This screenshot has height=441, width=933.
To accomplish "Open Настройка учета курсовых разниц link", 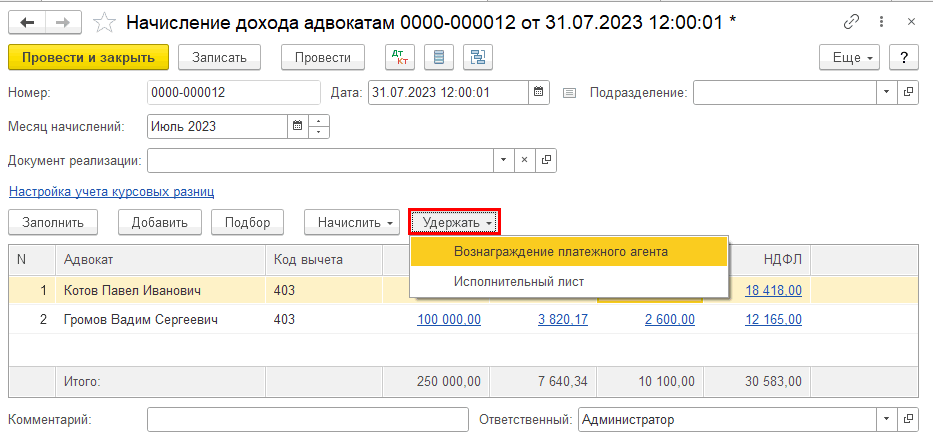I will point(111,191).
